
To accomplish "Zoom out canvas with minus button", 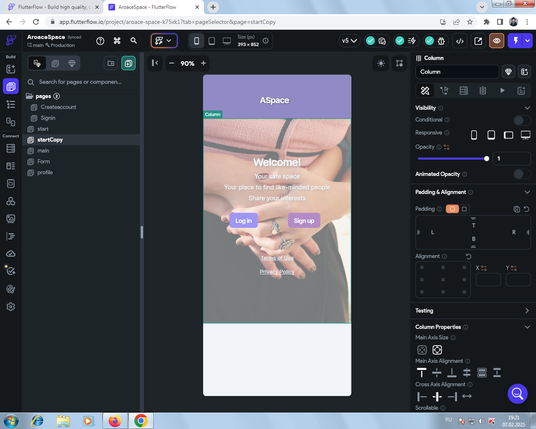I will [172, 63].
